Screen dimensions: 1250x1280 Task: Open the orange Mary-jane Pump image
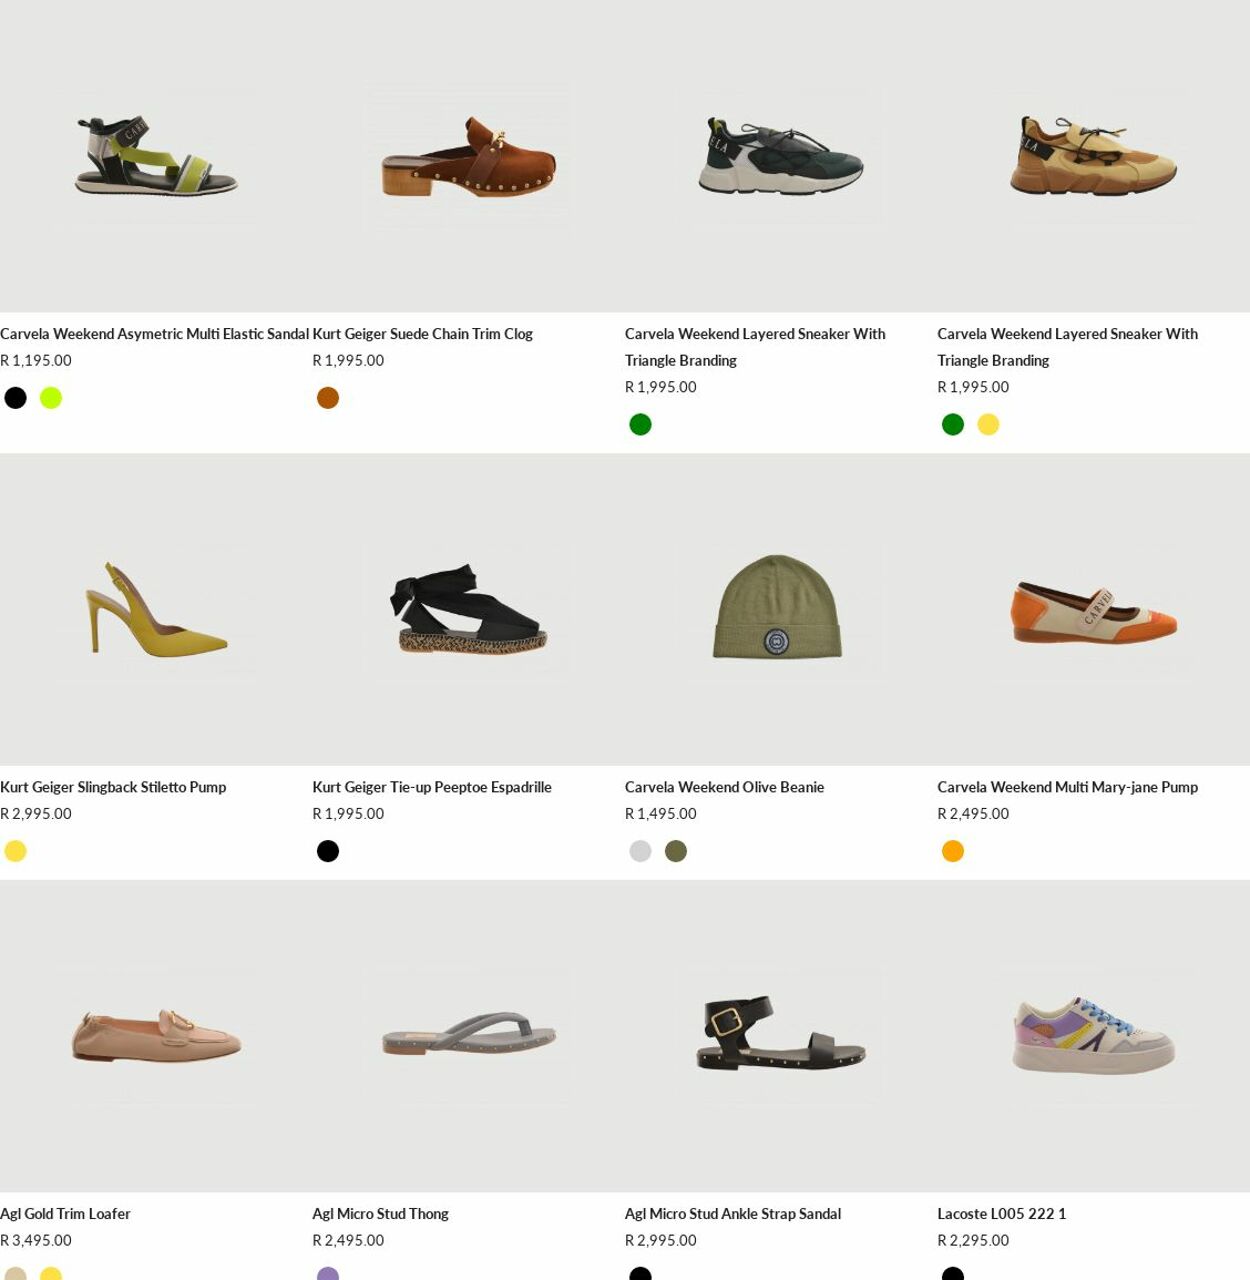(x=1093, y=609)
